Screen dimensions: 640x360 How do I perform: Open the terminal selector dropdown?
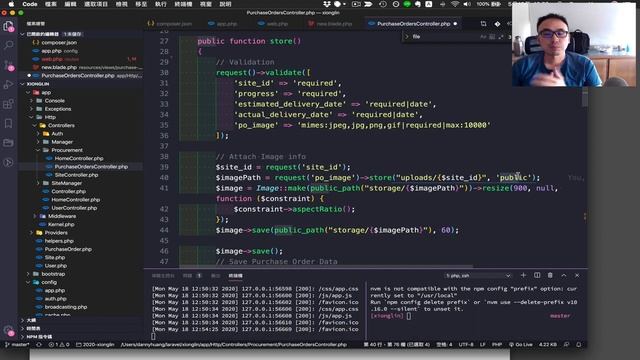[478, 276]
